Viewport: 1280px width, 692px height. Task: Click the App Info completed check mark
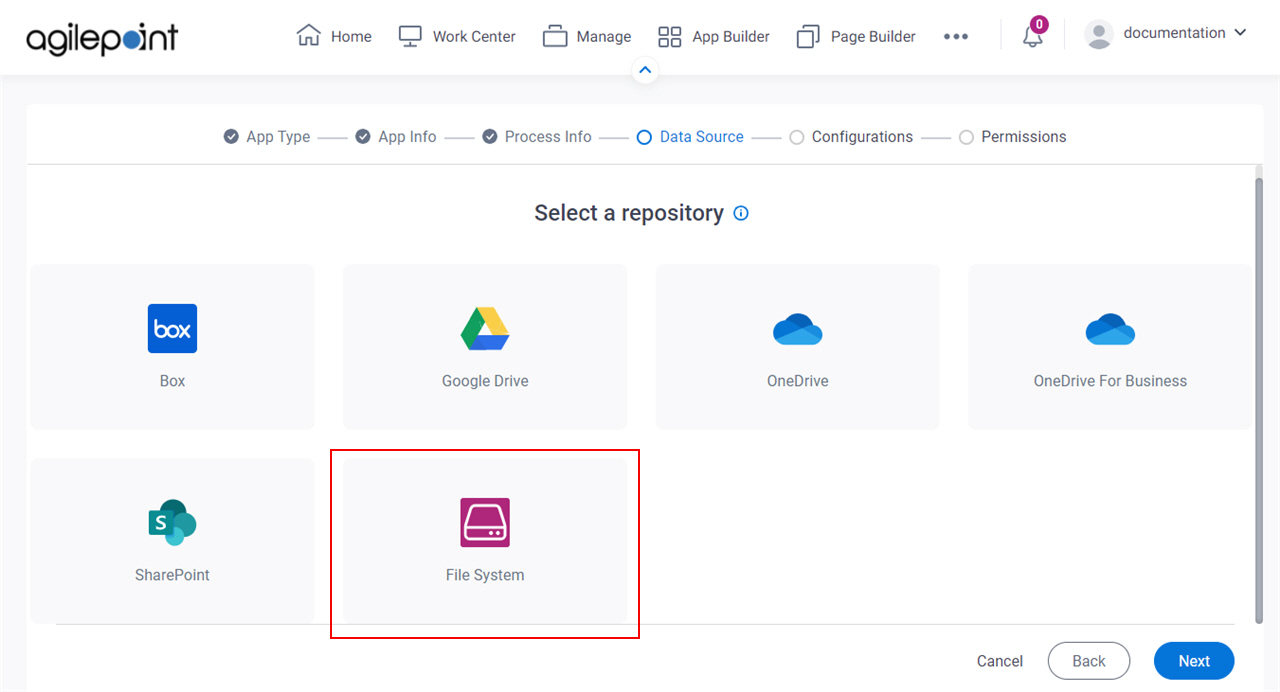(x=363, y=137)
